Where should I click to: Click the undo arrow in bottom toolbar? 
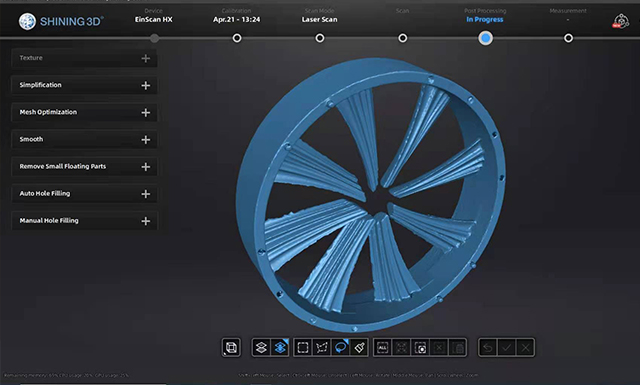coord(487,347)
